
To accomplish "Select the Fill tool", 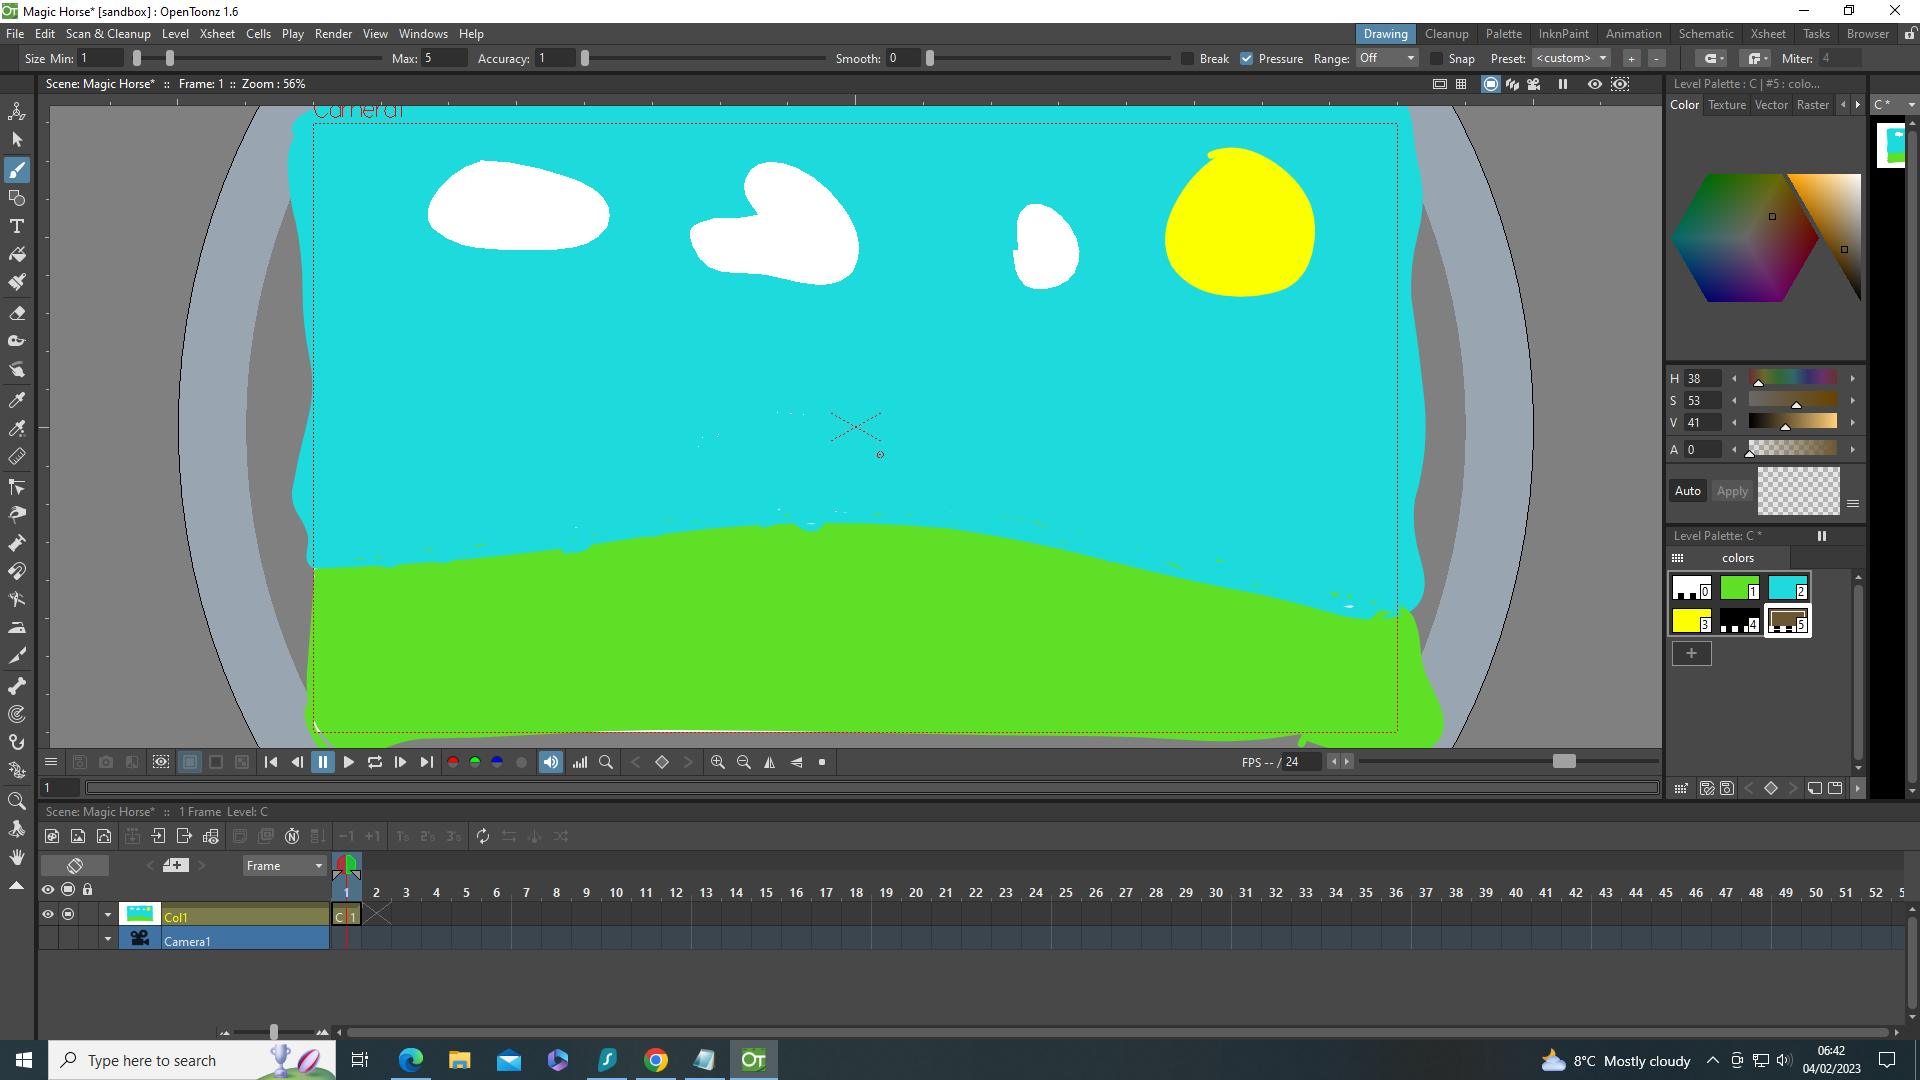I will [17, 255].
